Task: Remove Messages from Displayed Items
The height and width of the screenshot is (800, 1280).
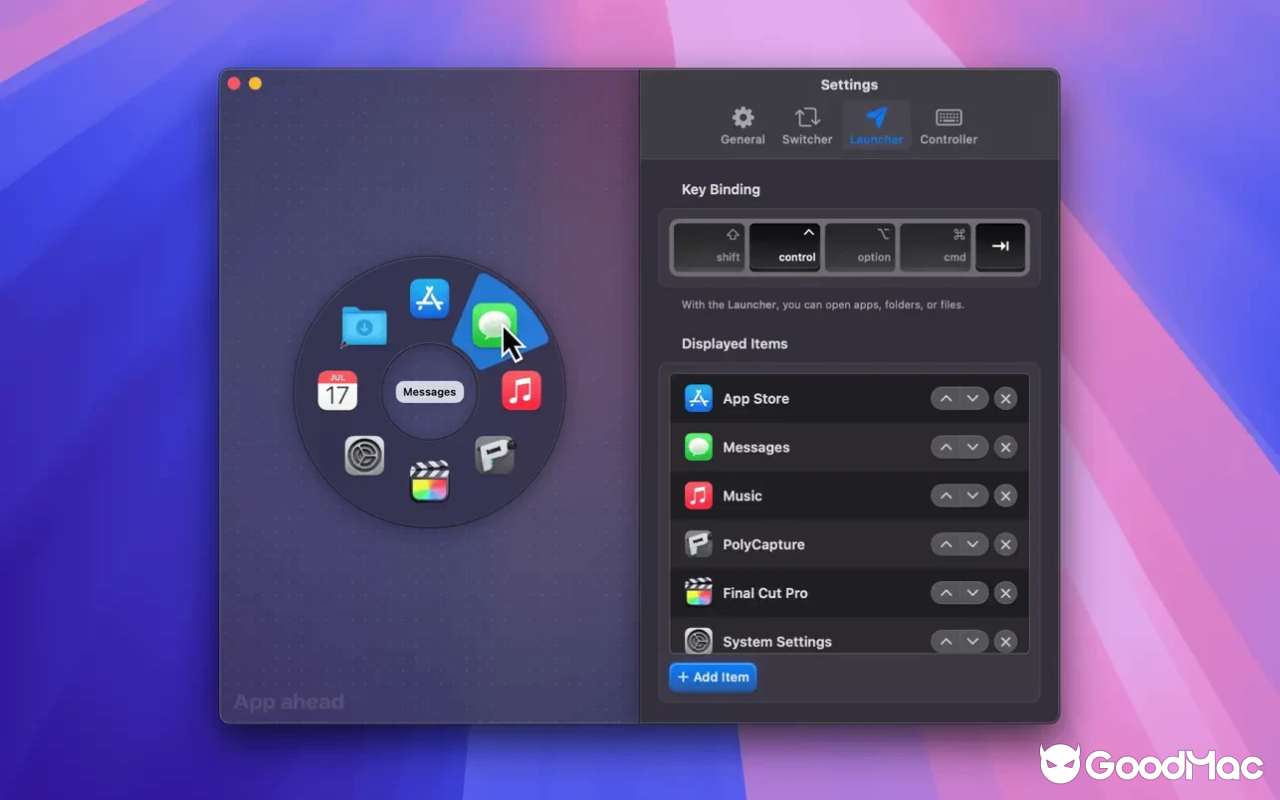Action: [x=1006, y=447]
